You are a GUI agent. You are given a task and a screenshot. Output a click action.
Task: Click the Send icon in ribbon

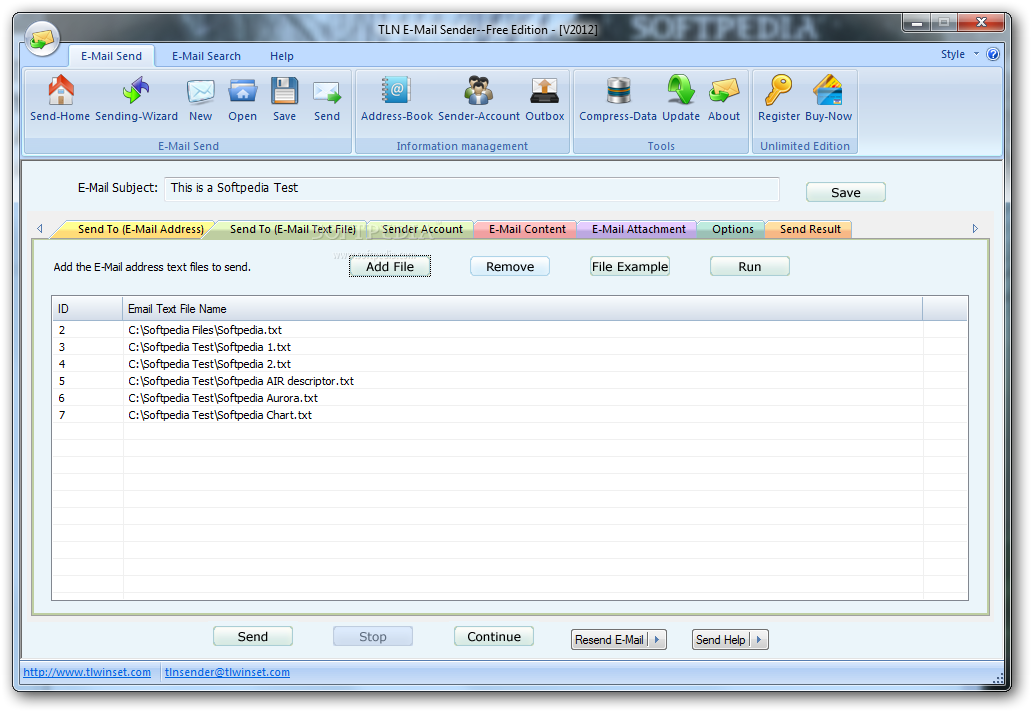pyautogui.click(x=326, y=98)
